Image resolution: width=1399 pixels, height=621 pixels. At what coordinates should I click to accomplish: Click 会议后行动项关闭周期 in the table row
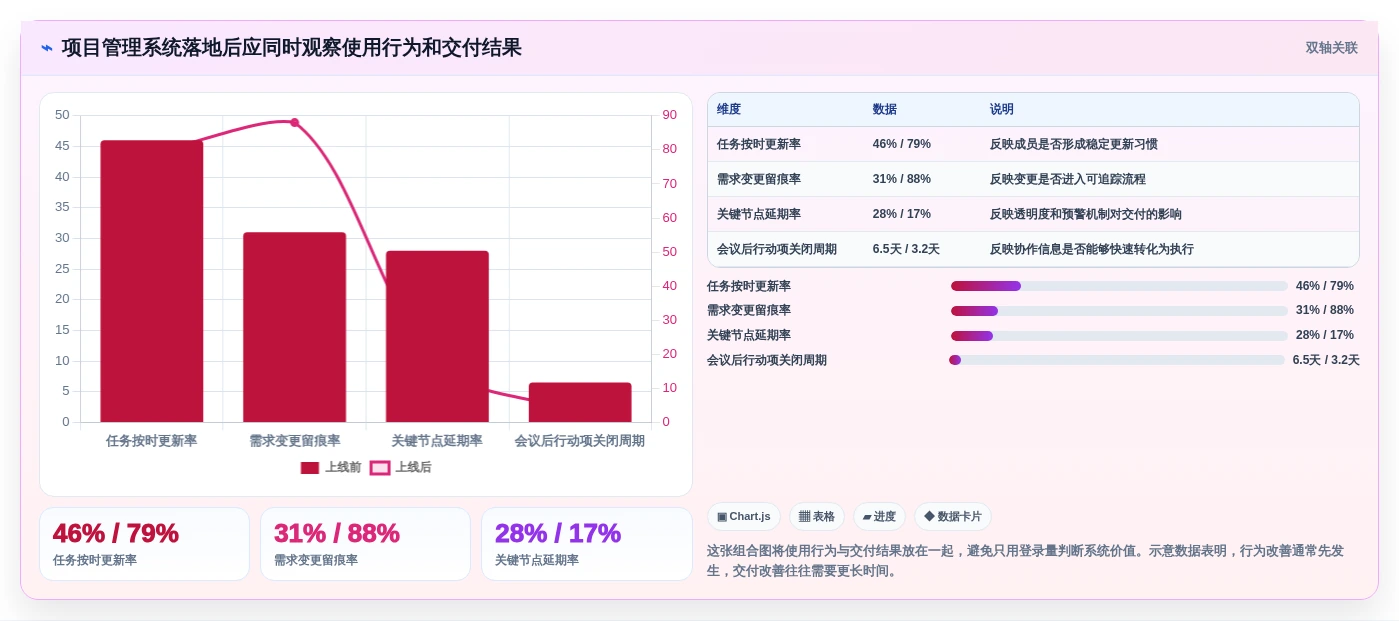pos(777,249)
